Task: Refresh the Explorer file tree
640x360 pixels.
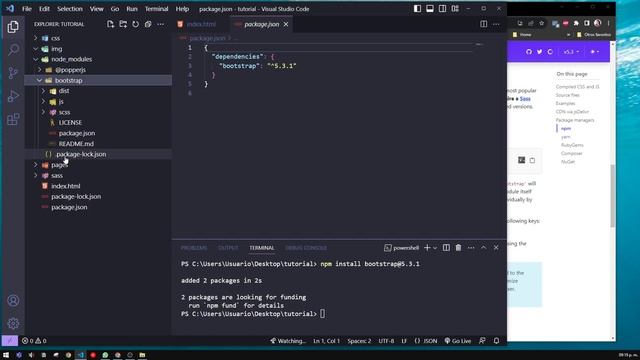Action: [x=136, y=24]
